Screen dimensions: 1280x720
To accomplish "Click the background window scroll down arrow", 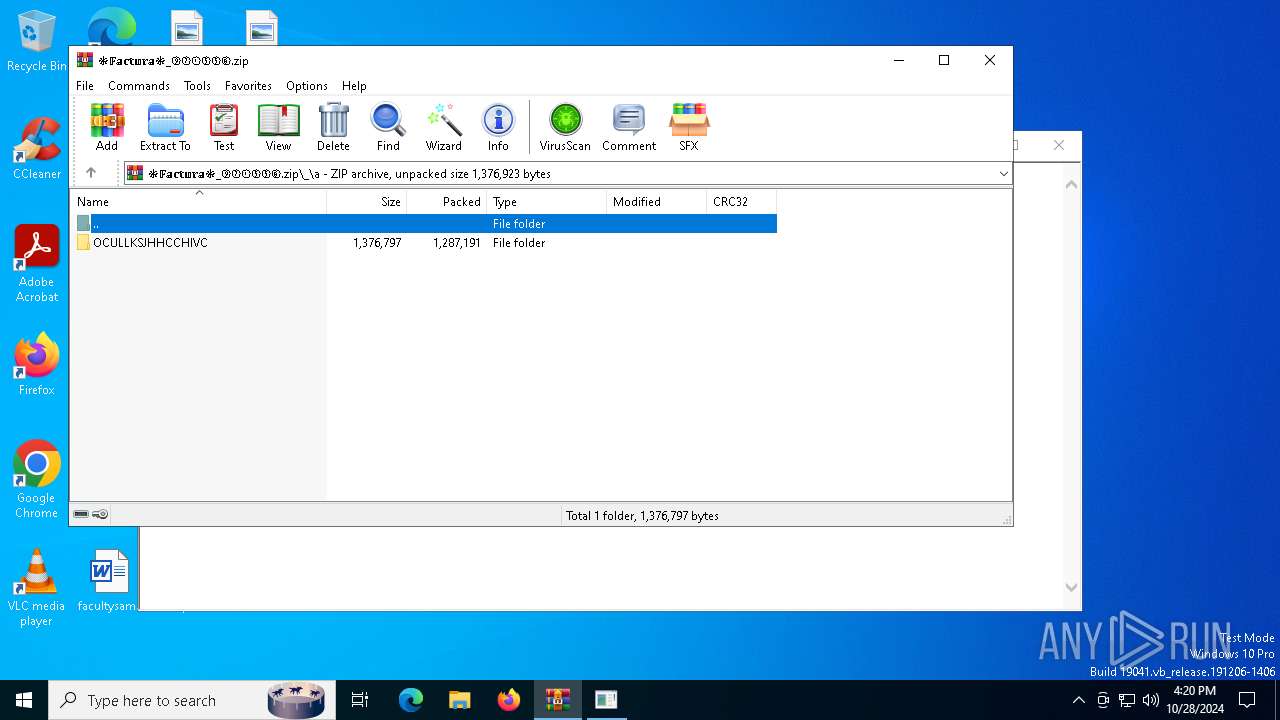I will coord(1071,588).
